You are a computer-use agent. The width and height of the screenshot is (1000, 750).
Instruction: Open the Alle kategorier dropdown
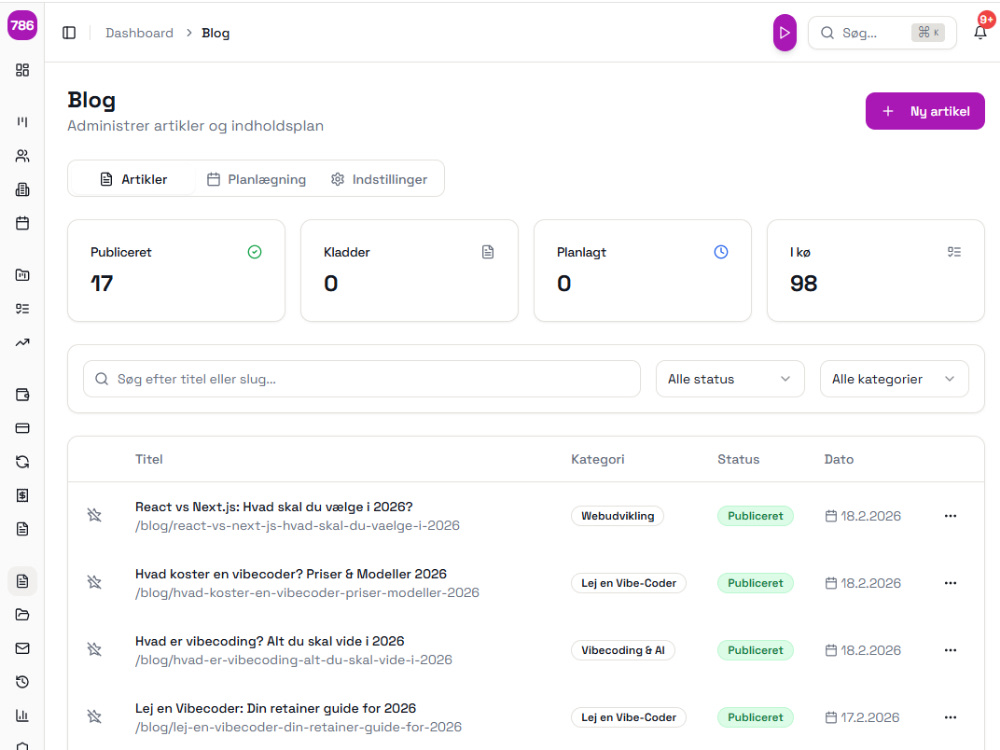(893, 379)
